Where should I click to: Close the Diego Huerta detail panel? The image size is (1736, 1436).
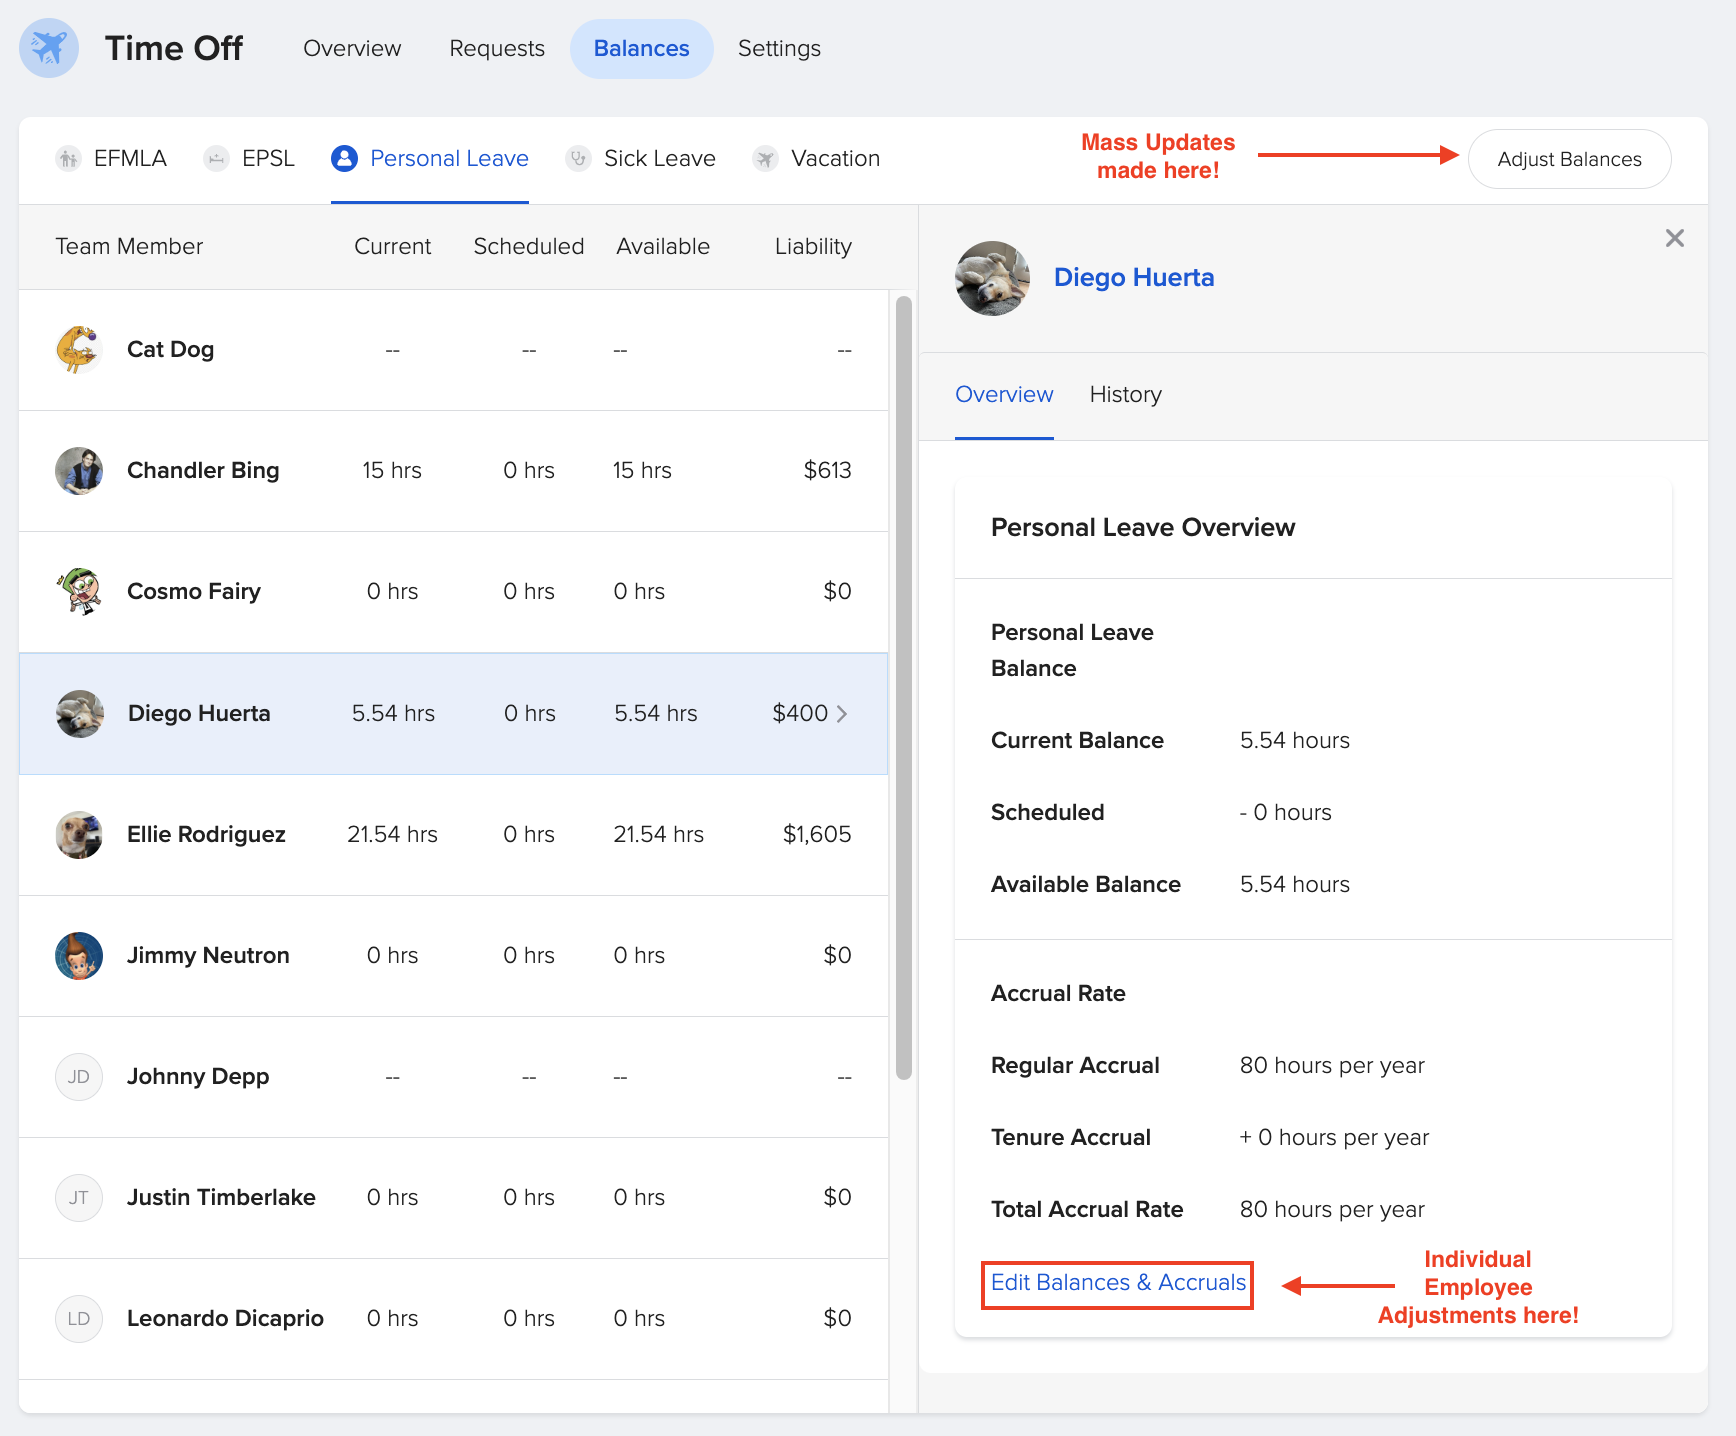(1675, 238)
